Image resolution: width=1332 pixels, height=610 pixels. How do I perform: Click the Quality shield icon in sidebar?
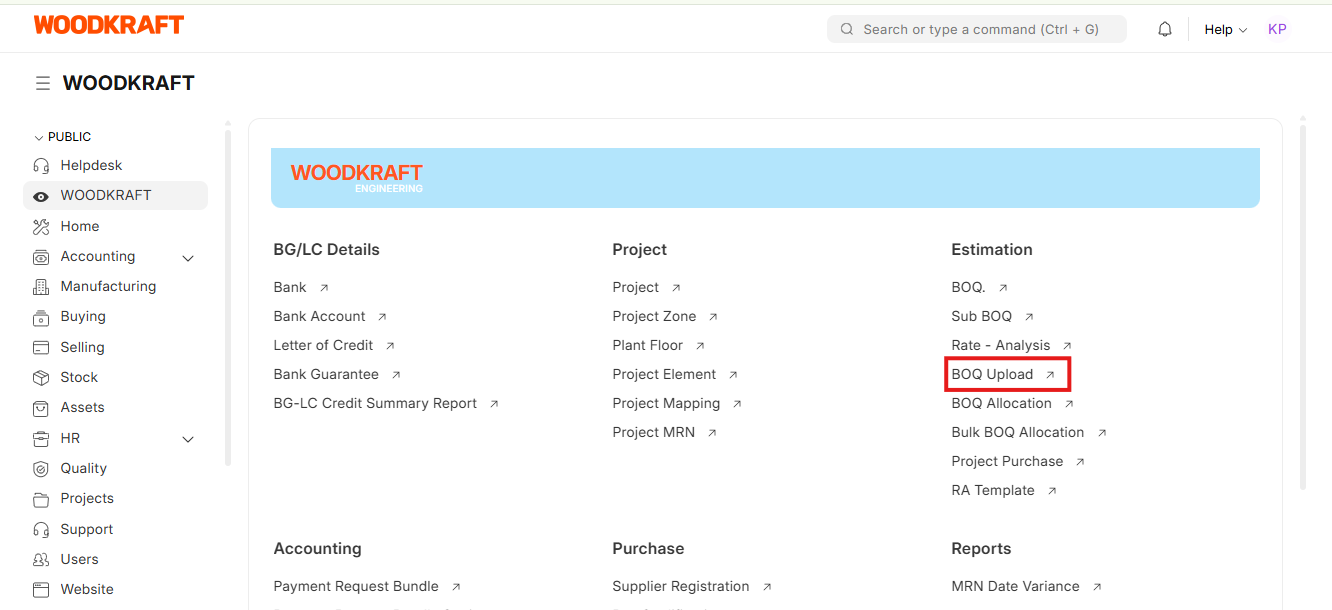click(41, 469)
